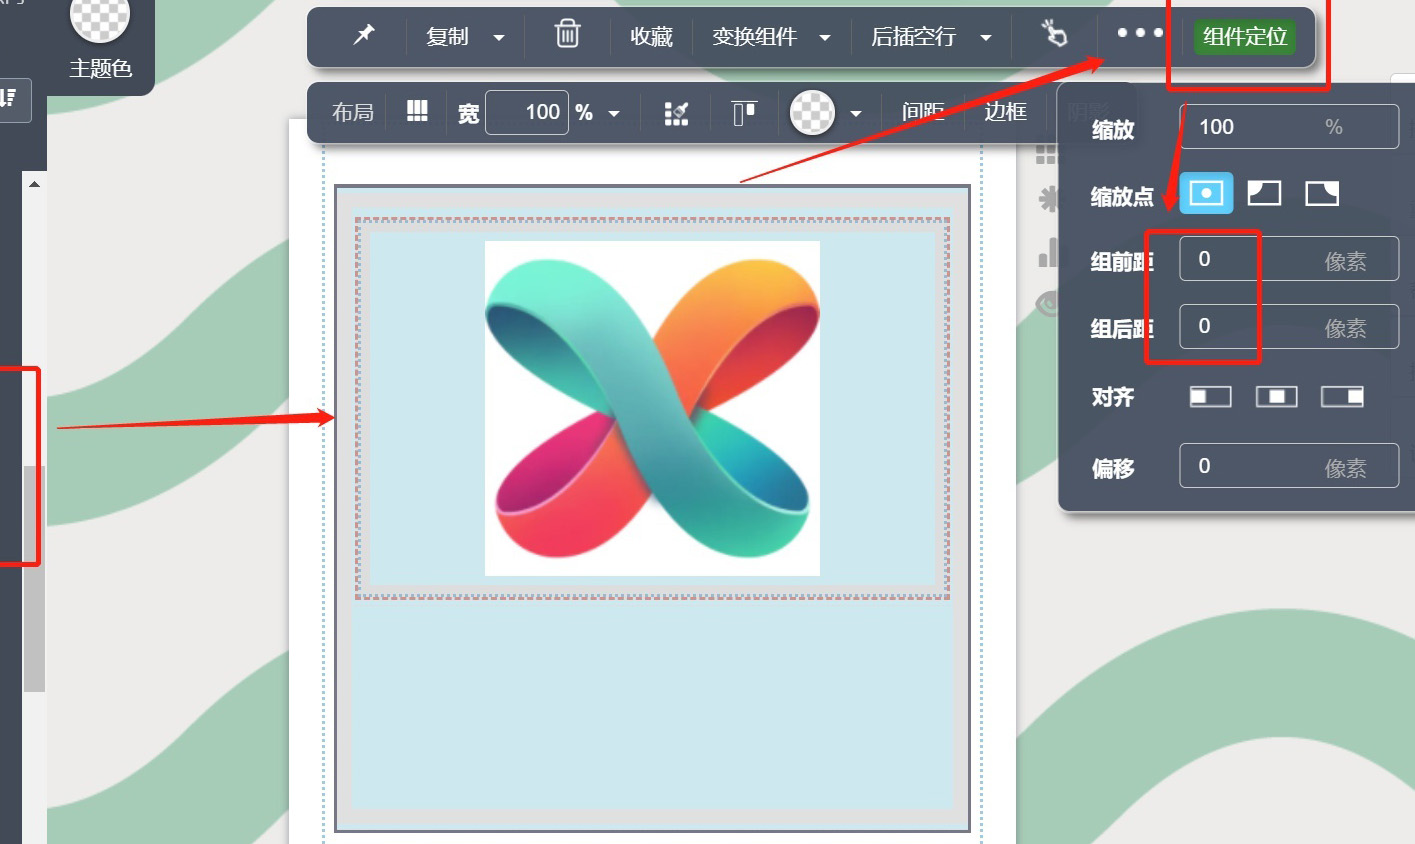Viewport: 1415px width, 844px height.
Task: Click the 收藏 favorite button
Action: tap(651, 37)
